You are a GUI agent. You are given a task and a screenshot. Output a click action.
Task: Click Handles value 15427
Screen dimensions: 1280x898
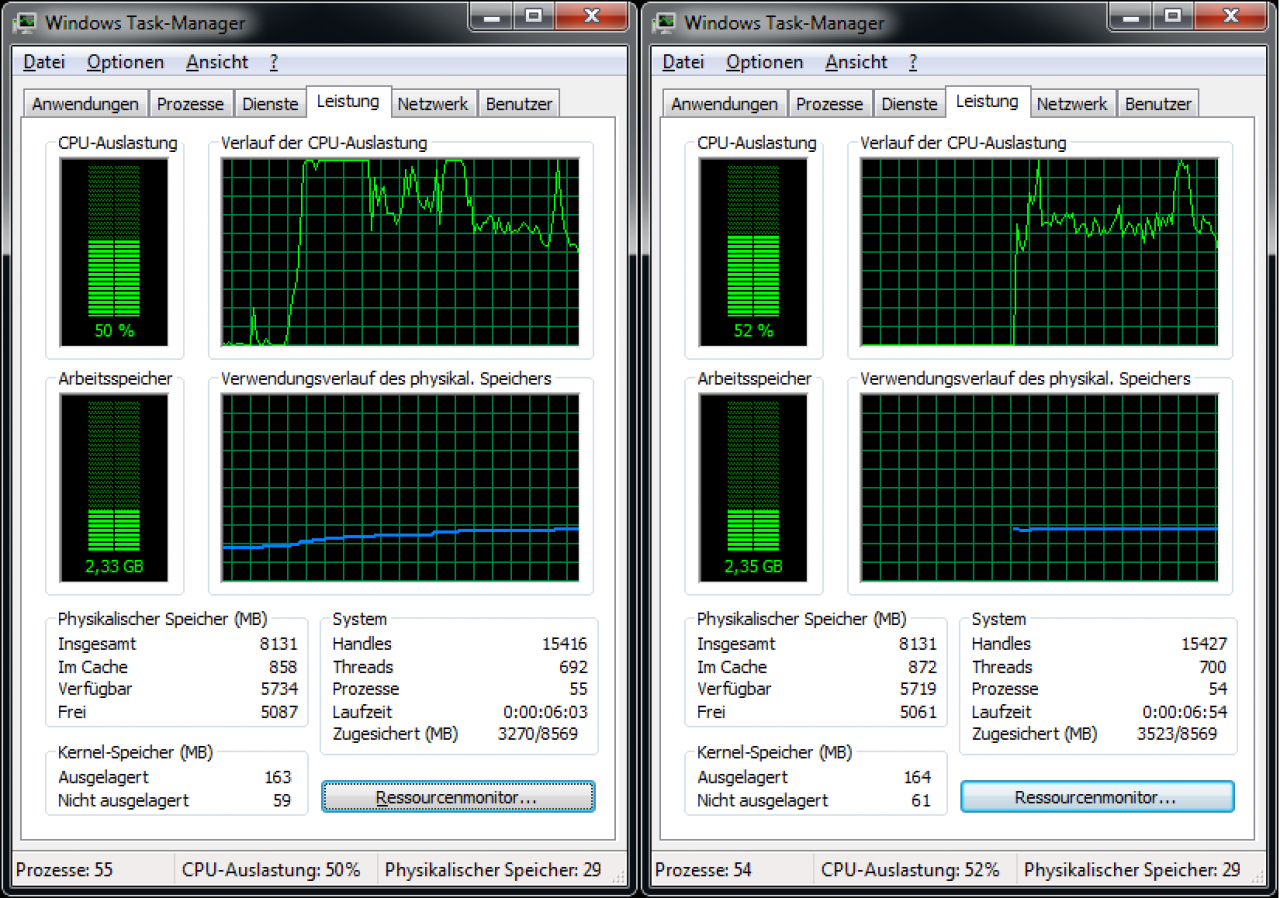(1203, 644)
